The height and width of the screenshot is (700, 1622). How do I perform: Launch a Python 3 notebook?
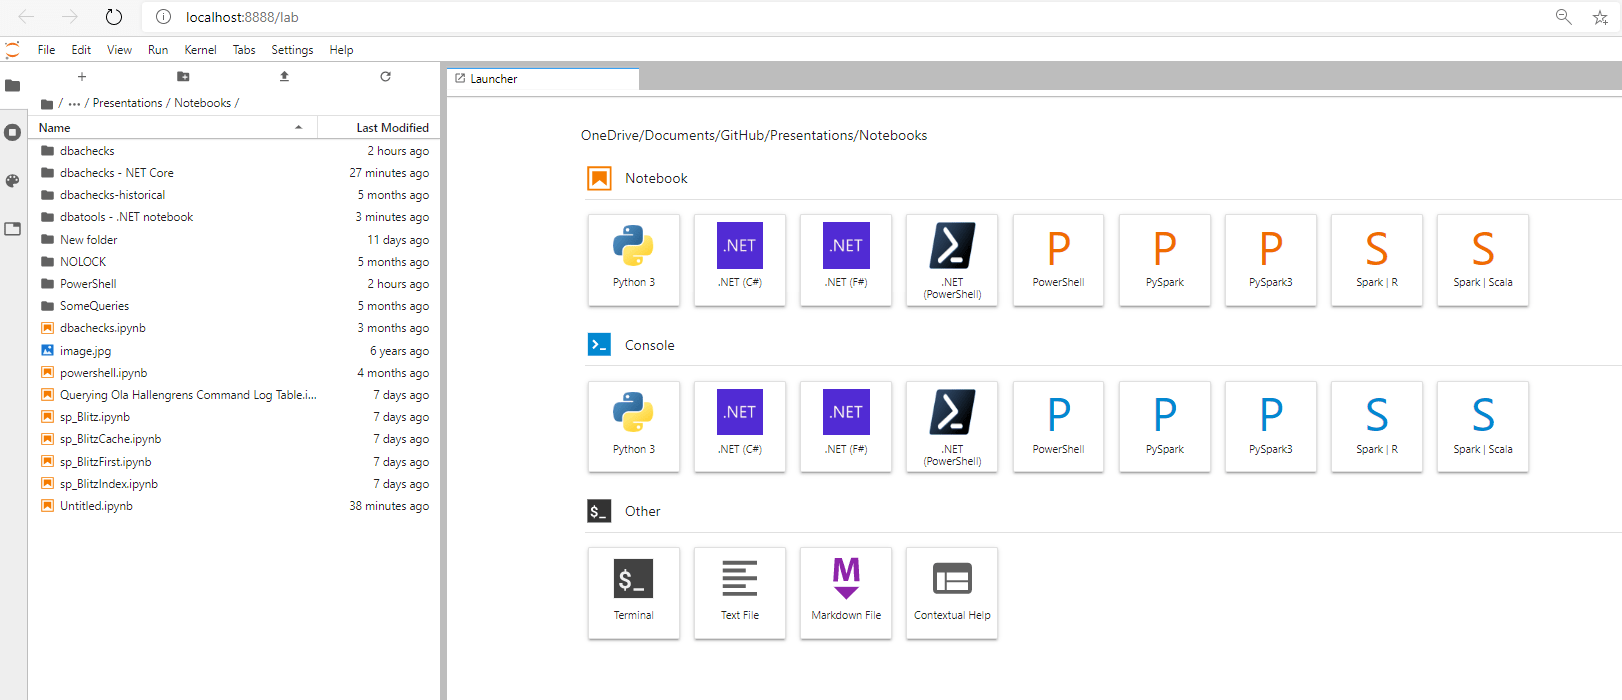click(x=633, y=259)
